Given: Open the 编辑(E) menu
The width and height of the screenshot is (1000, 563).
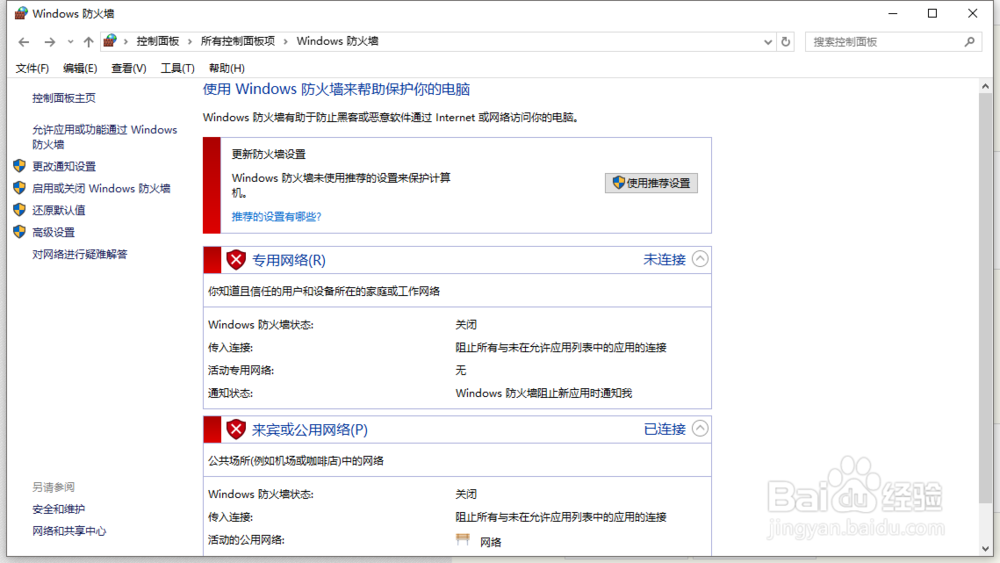Looking at the screenshot, I should coord(80,68).
